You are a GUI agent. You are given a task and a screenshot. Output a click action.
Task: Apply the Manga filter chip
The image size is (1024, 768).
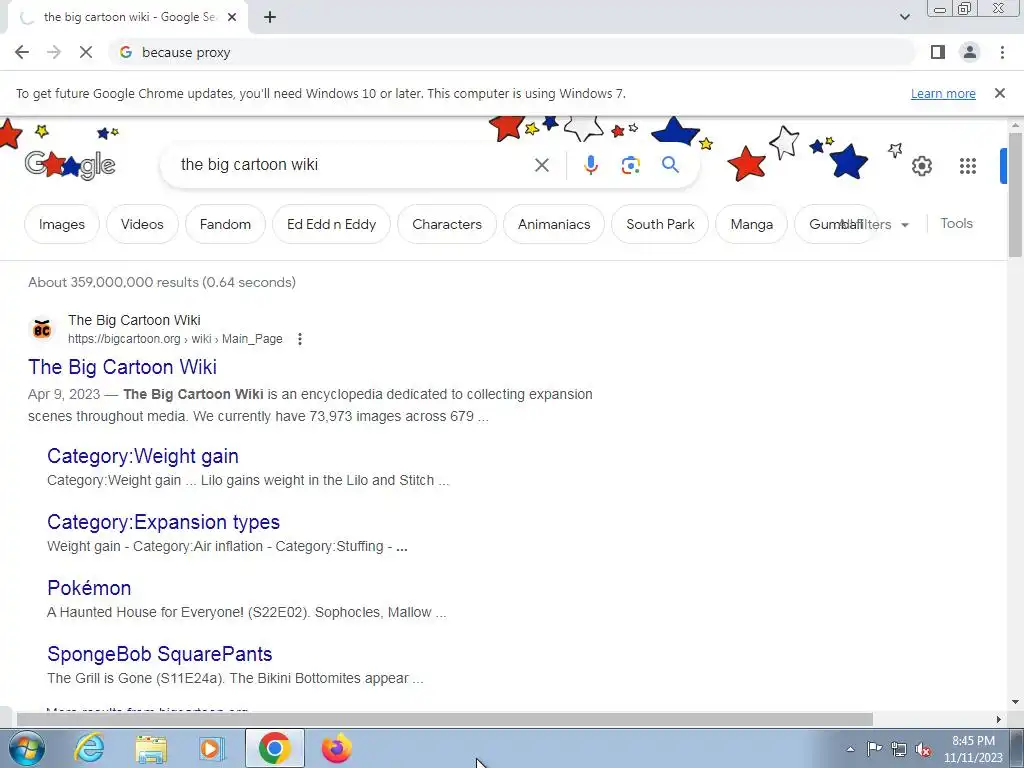(752, 224)
